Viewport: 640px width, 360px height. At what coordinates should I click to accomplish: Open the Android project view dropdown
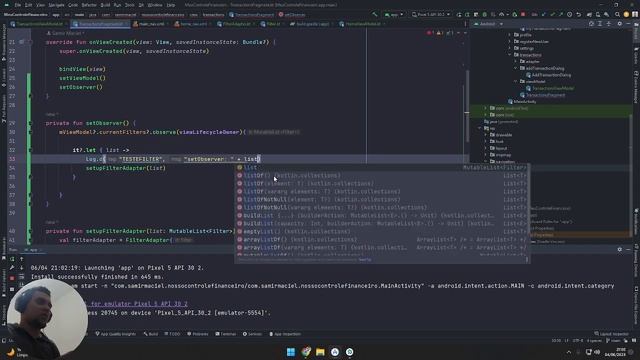[x=489, y=24]
